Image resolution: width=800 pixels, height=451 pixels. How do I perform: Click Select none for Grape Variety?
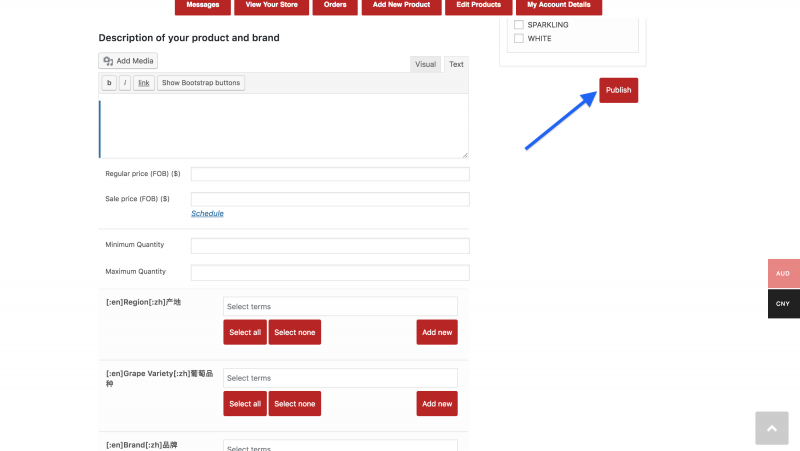[x=295, y=404]
